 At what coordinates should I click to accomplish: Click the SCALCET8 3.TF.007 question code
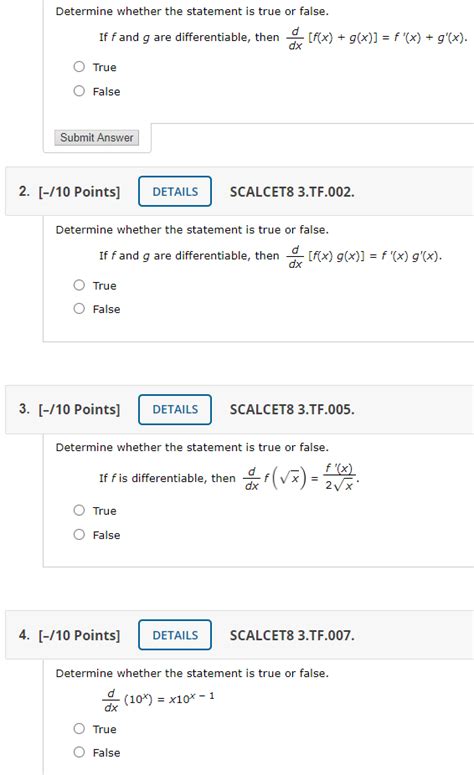point(292,635)
